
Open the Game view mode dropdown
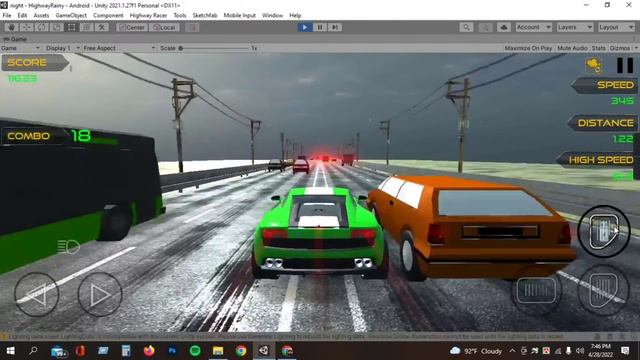point(20,48)
